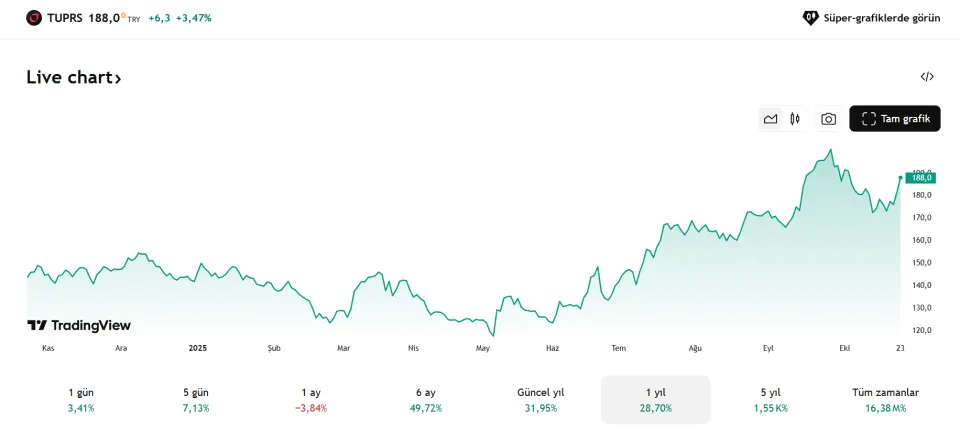Click the green 188,0 price label
The height and width of the screenshot is (430, 960).
pyautogui.click(x=921, y=178)
